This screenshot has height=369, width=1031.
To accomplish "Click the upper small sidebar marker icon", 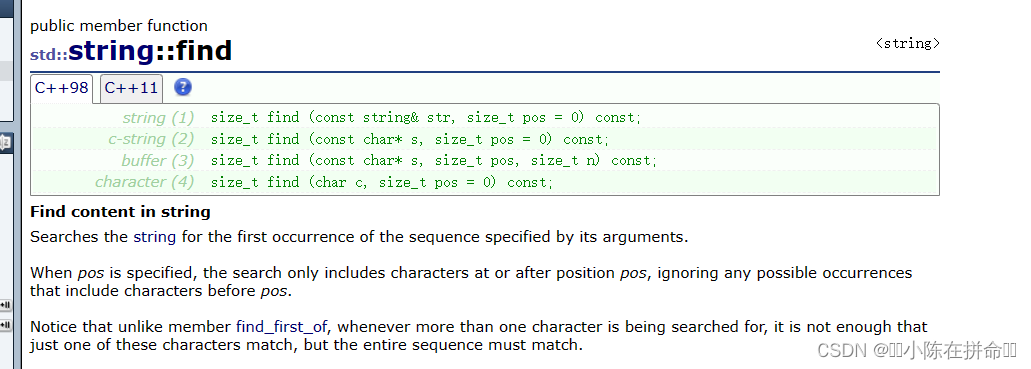I will tap(5, 305).
